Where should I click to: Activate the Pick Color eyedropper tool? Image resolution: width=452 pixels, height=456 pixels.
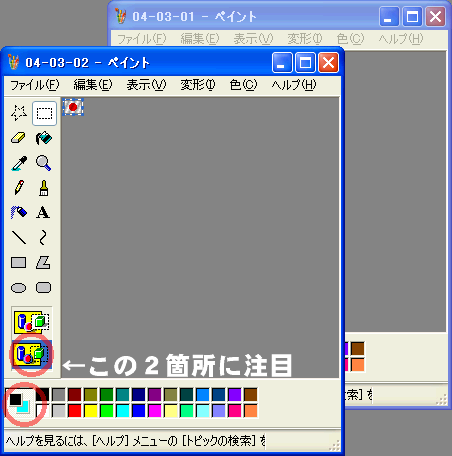[x=19, y=163]
